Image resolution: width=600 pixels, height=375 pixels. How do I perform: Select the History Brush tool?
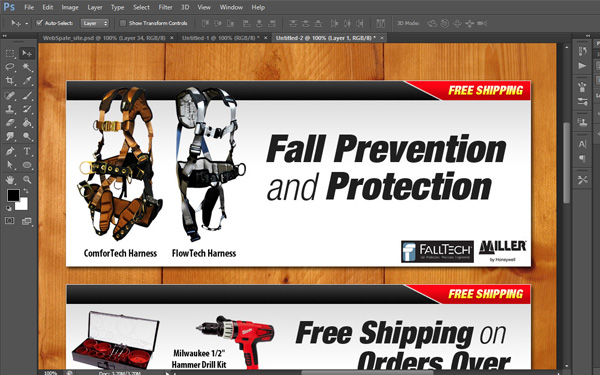(27, 109)
